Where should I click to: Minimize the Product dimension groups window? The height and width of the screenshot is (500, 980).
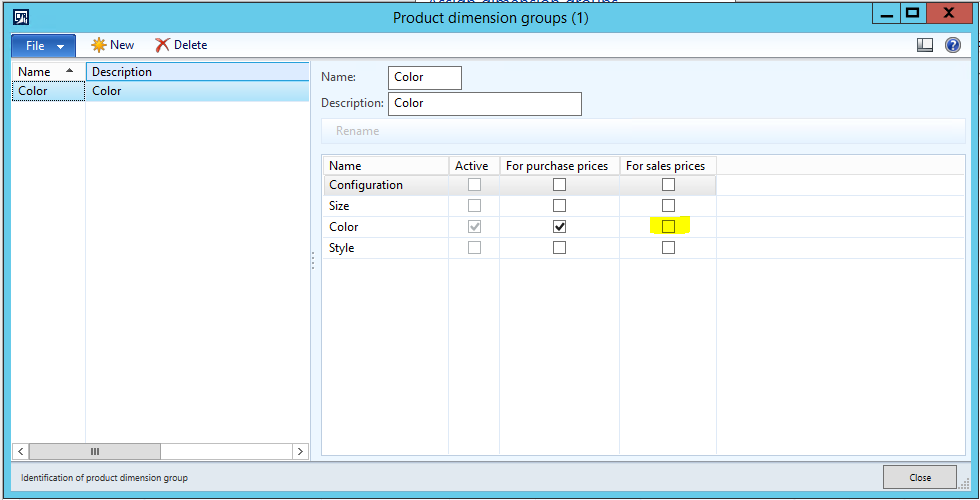888,12
